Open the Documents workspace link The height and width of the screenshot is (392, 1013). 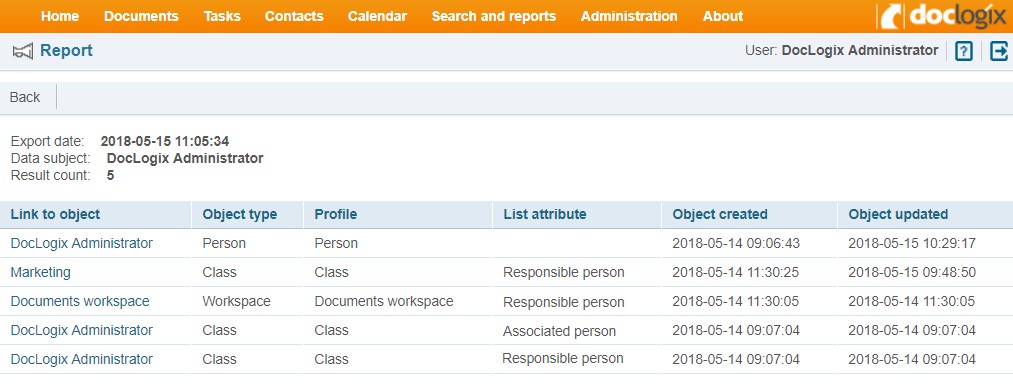point(80,302)
